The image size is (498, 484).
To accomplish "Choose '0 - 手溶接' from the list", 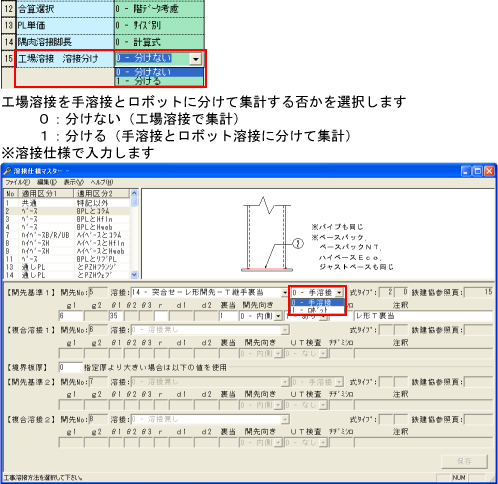I will point(317,302).
